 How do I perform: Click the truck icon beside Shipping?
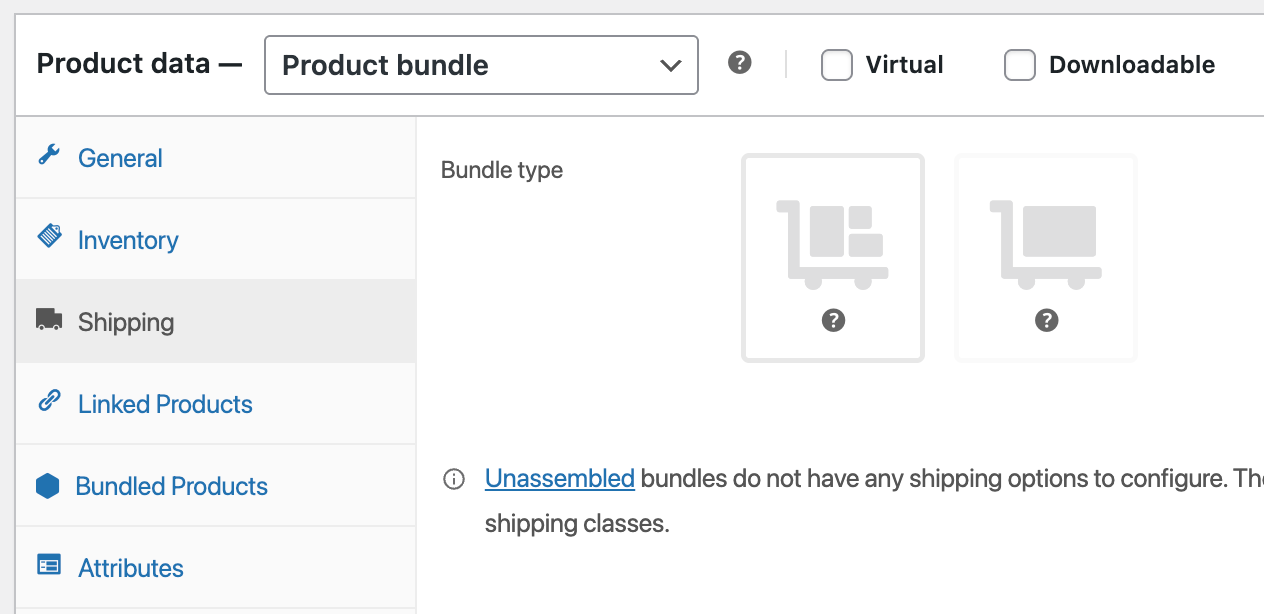pyautogui.click(x=48, y=320)
